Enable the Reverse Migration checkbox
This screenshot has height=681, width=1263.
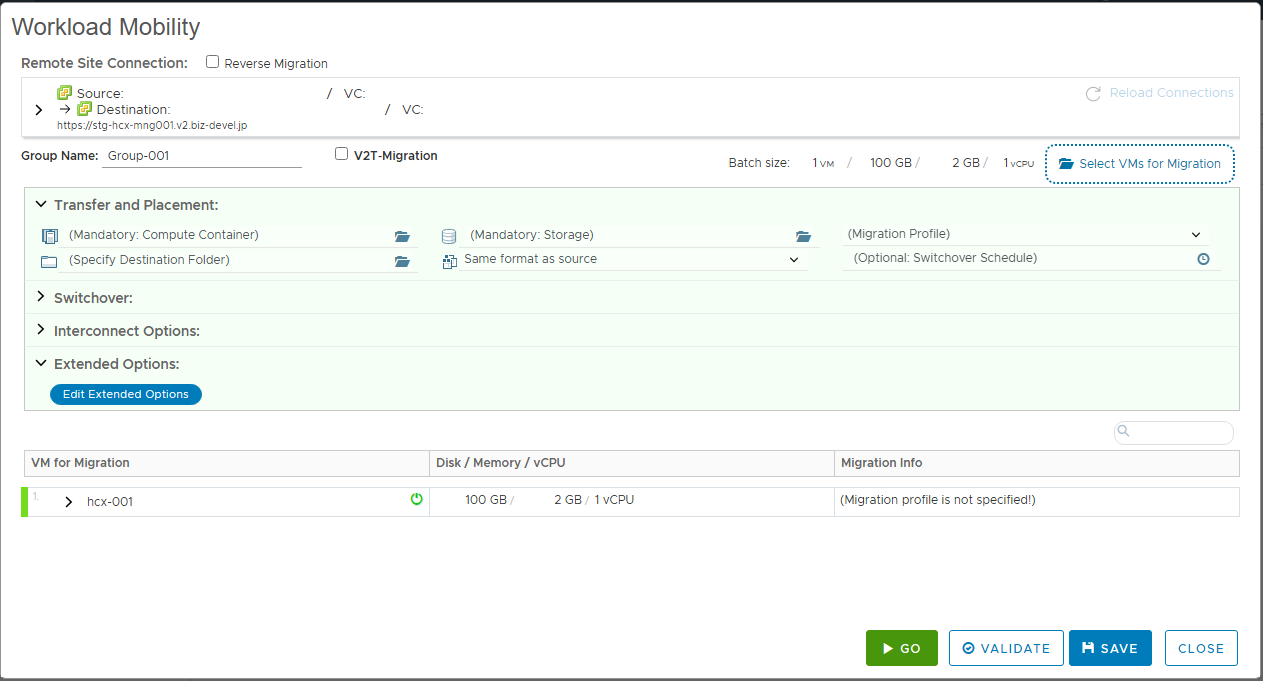tap(212, 62)
